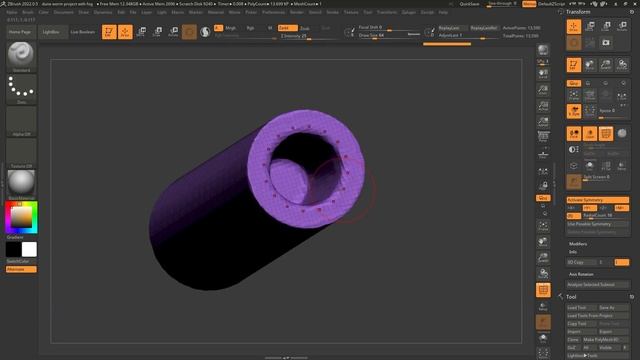The height and width of the screenshot is (360, 640).
Task: Adjust the AdjustLast slider
Action: click(x=468, y=36)
